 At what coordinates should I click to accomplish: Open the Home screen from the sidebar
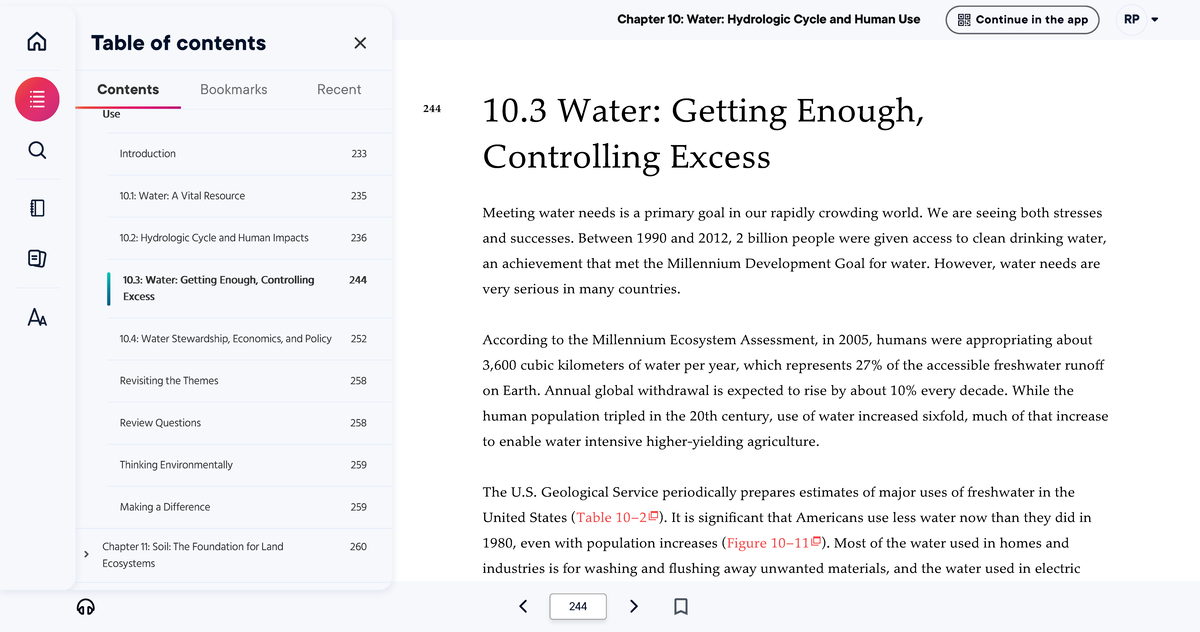pos(36,41)
